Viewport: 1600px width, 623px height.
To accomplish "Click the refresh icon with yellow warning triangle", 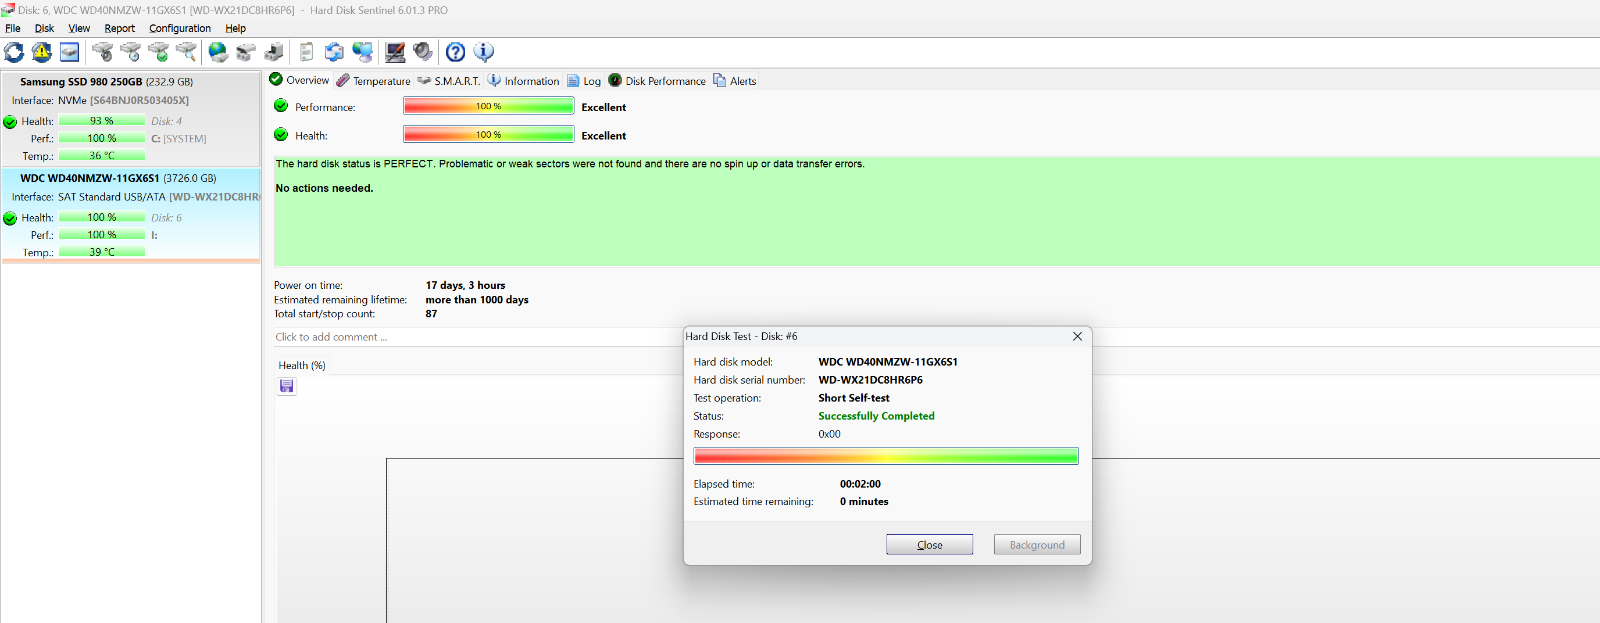I will click(42, 52).
